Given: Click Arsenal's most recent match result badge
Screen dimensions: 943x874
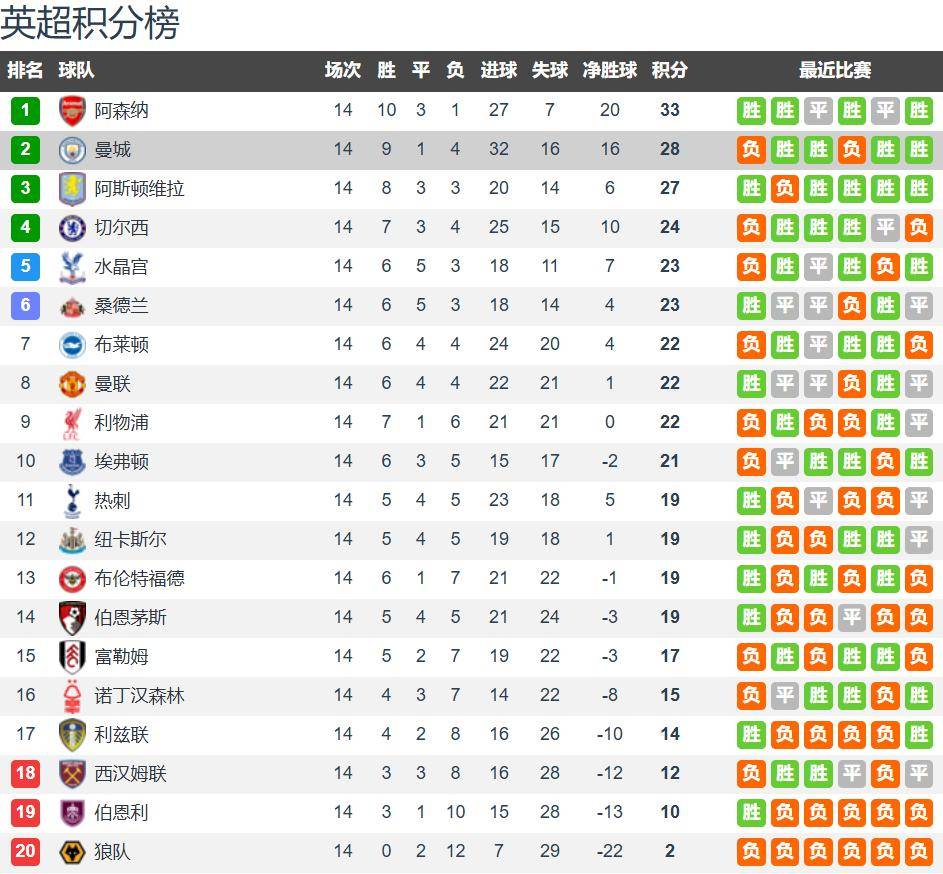Looking at the screenshot, I should 918,110.
